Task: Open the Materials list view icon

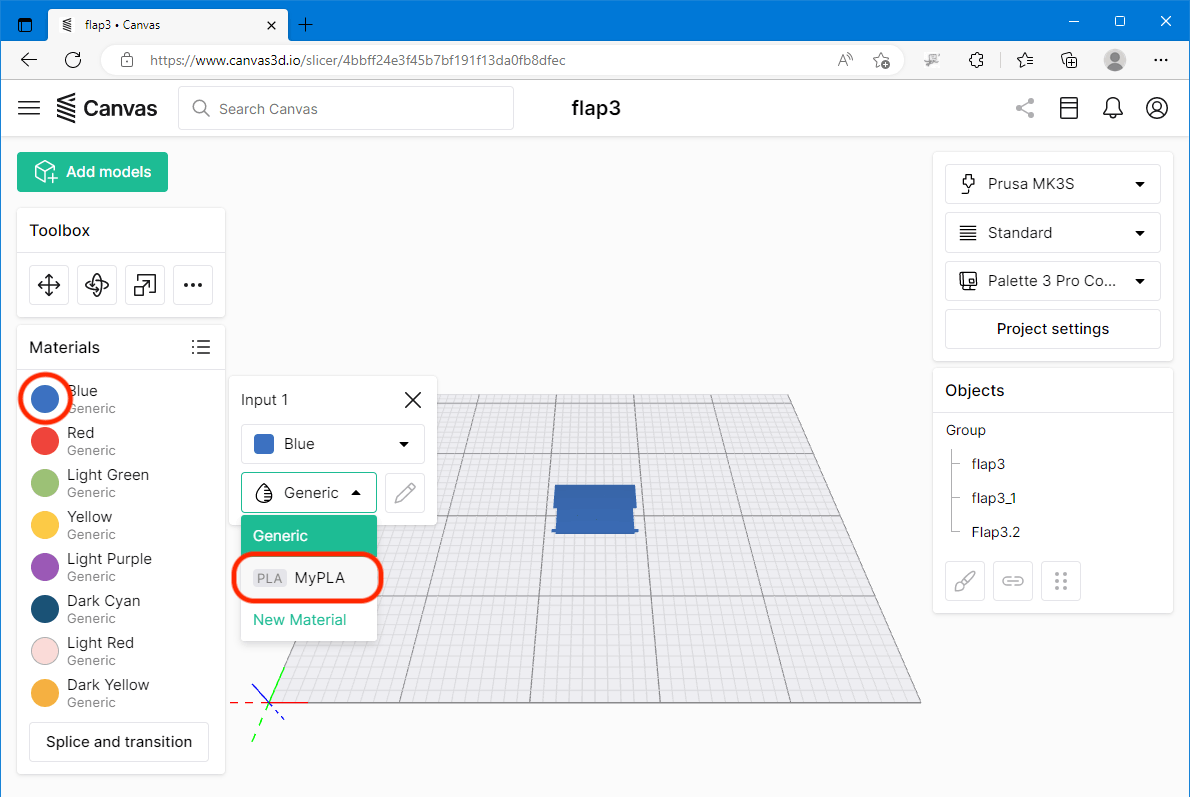Action: (x=200, y=347)
